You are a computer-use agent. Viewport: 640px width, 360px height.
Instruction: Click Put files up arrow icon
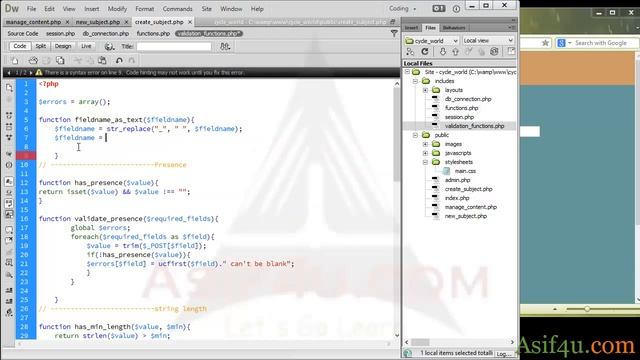pyautogui.click(x=456, y=51)
